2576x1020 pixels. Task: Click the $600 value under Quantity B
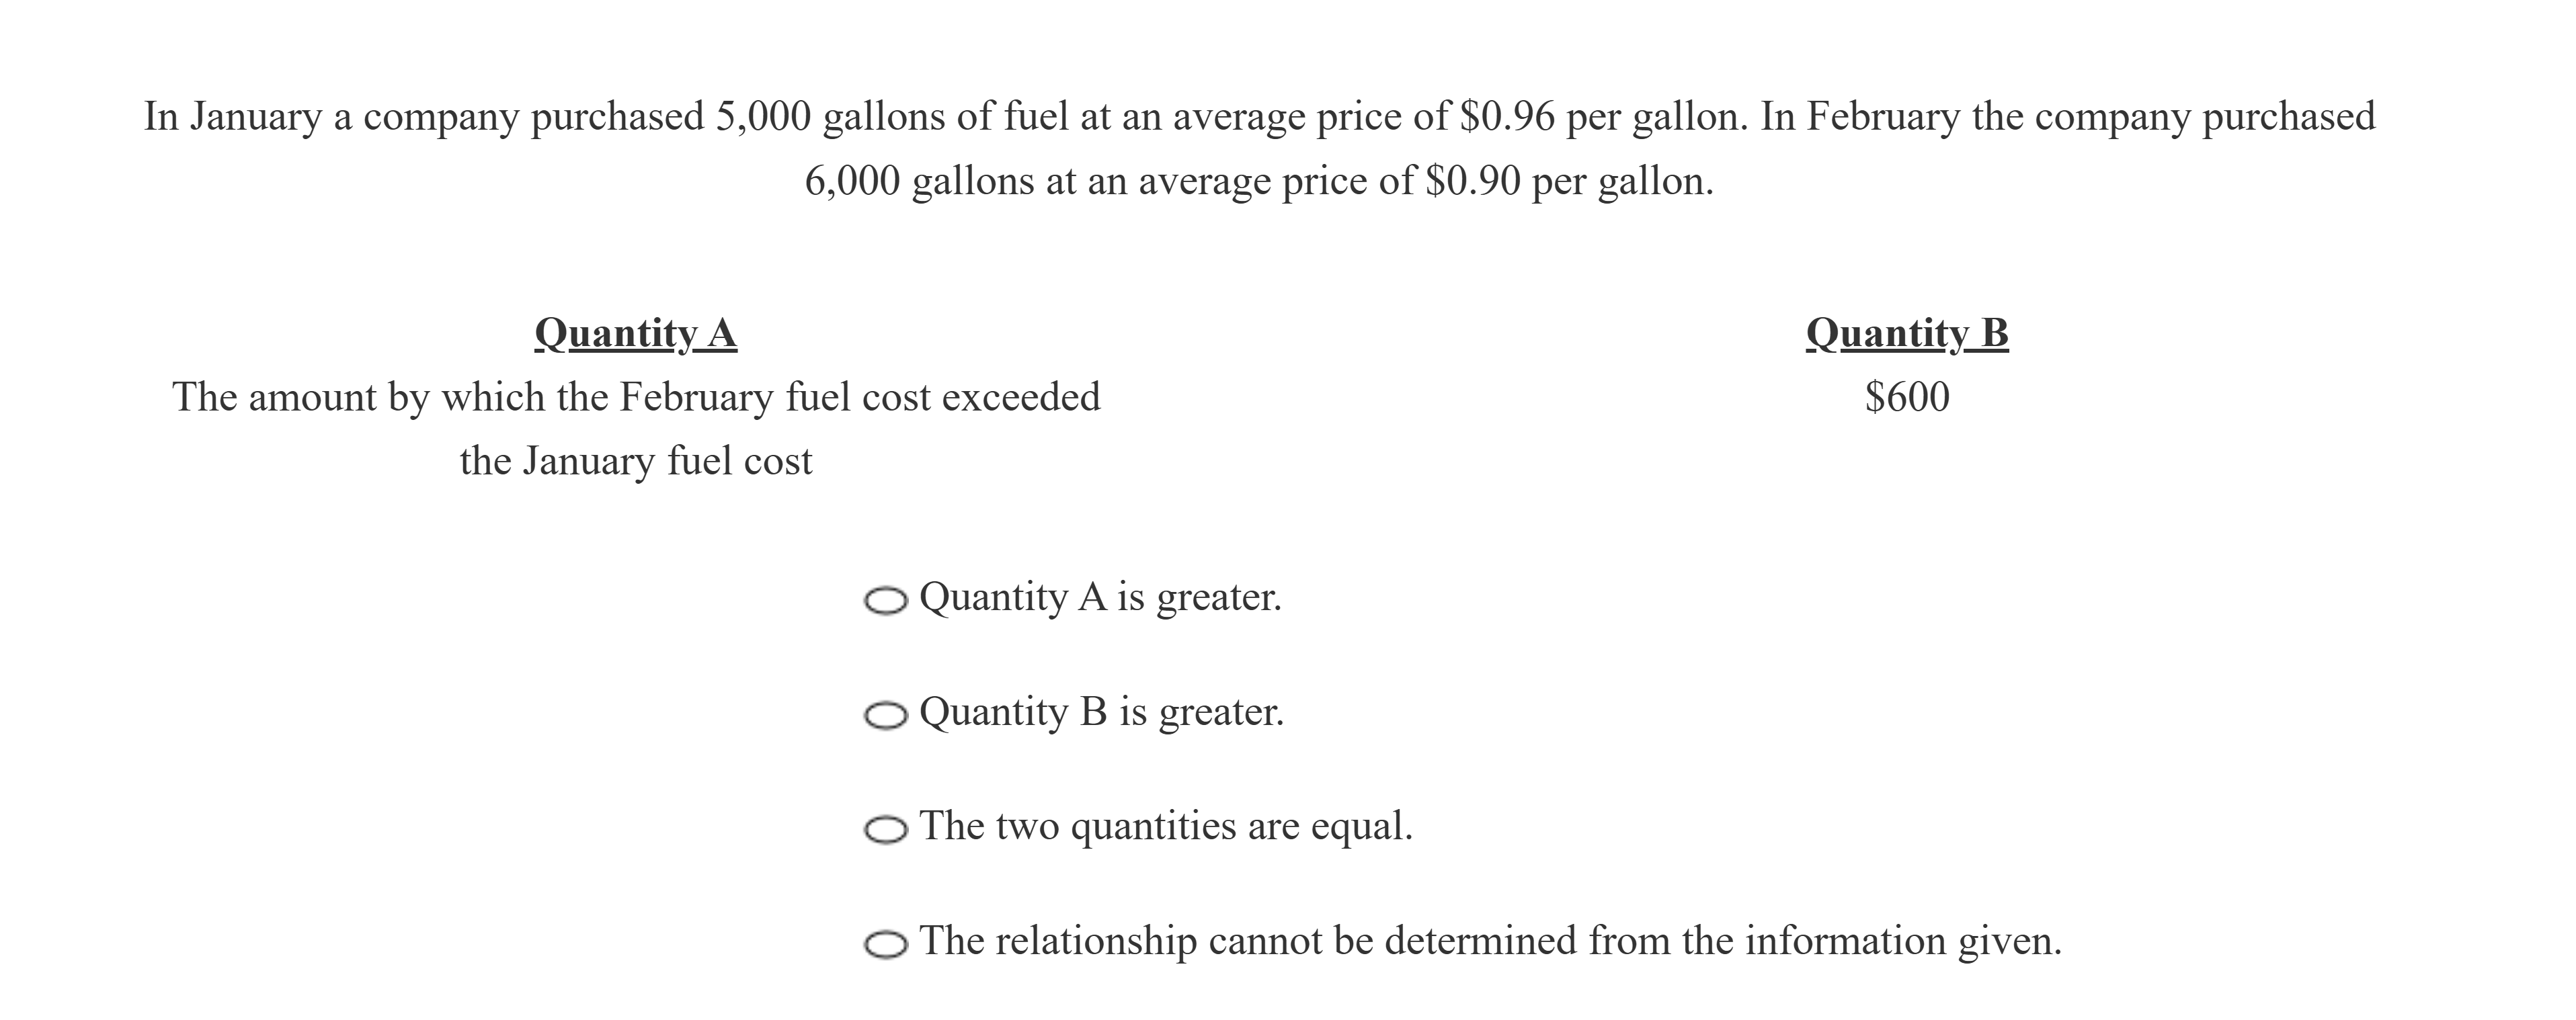tap(1907, 397)
